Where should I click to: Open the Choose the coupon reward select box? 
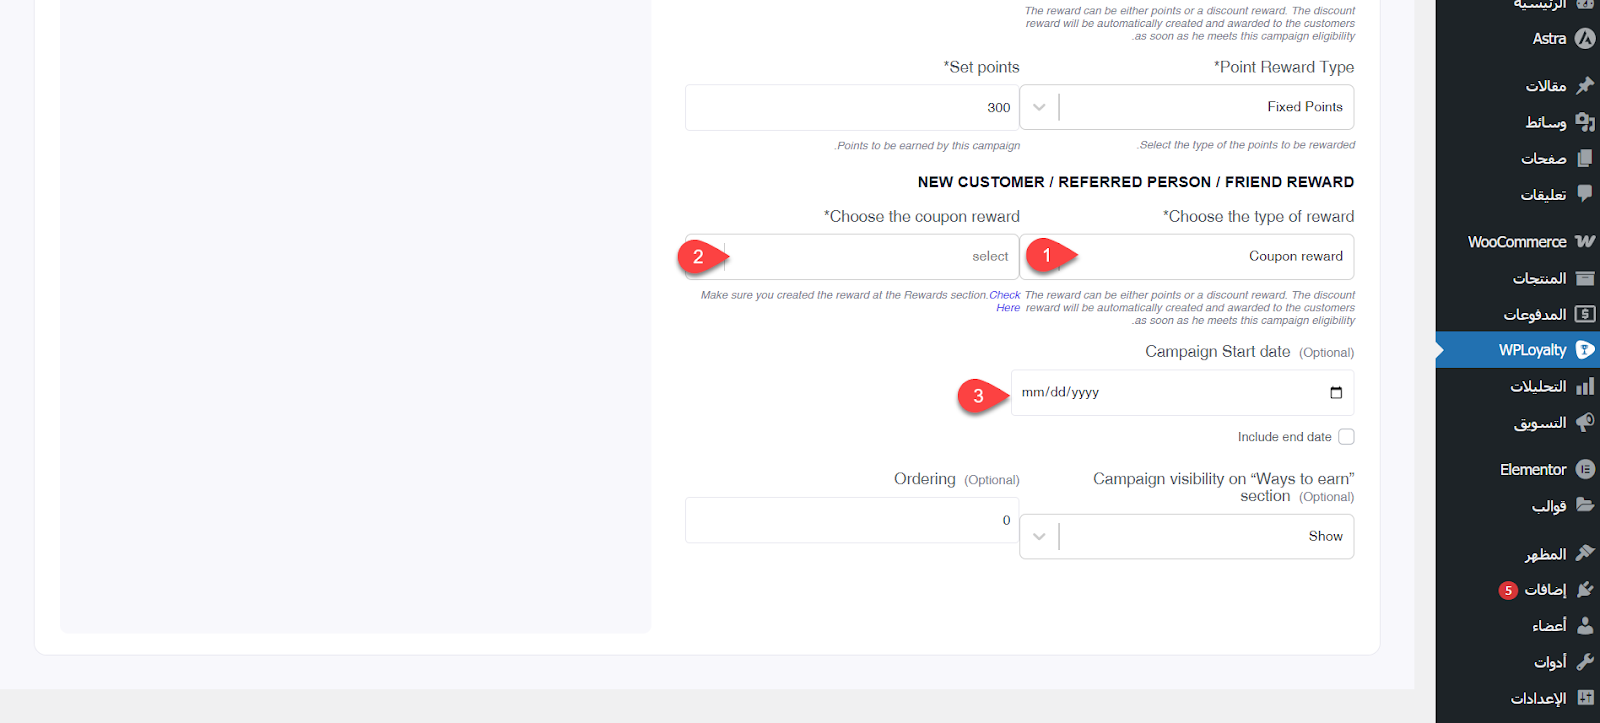[852, 257]
